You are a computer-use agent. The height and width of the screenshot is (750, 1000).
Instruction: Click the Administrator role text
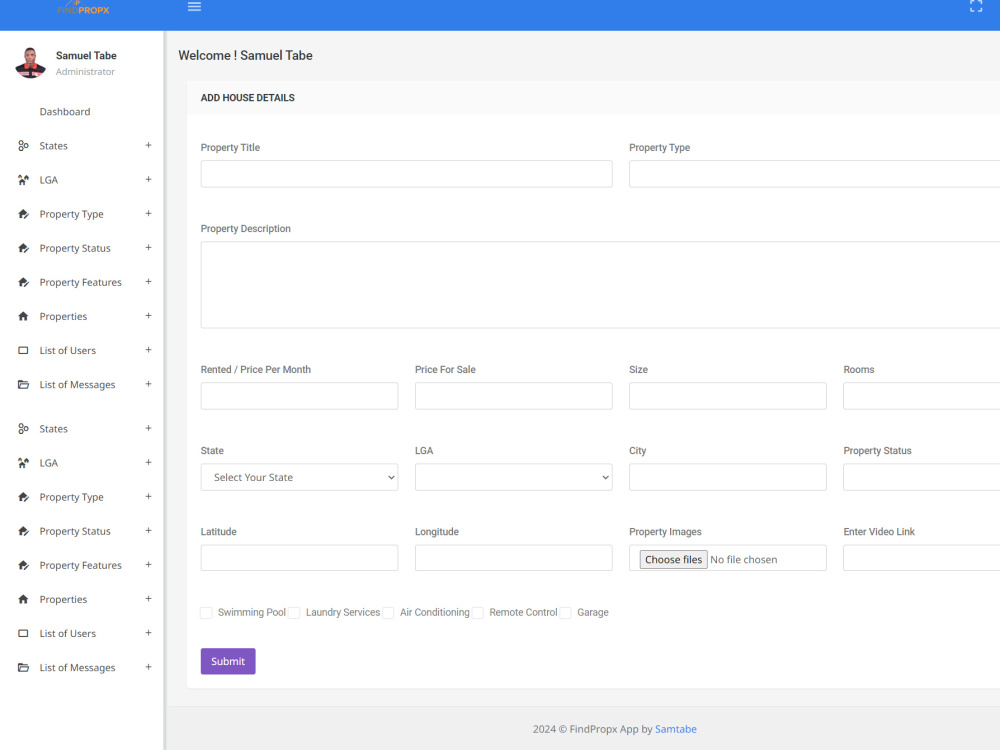pyautogui.click(x=85, y=72)
